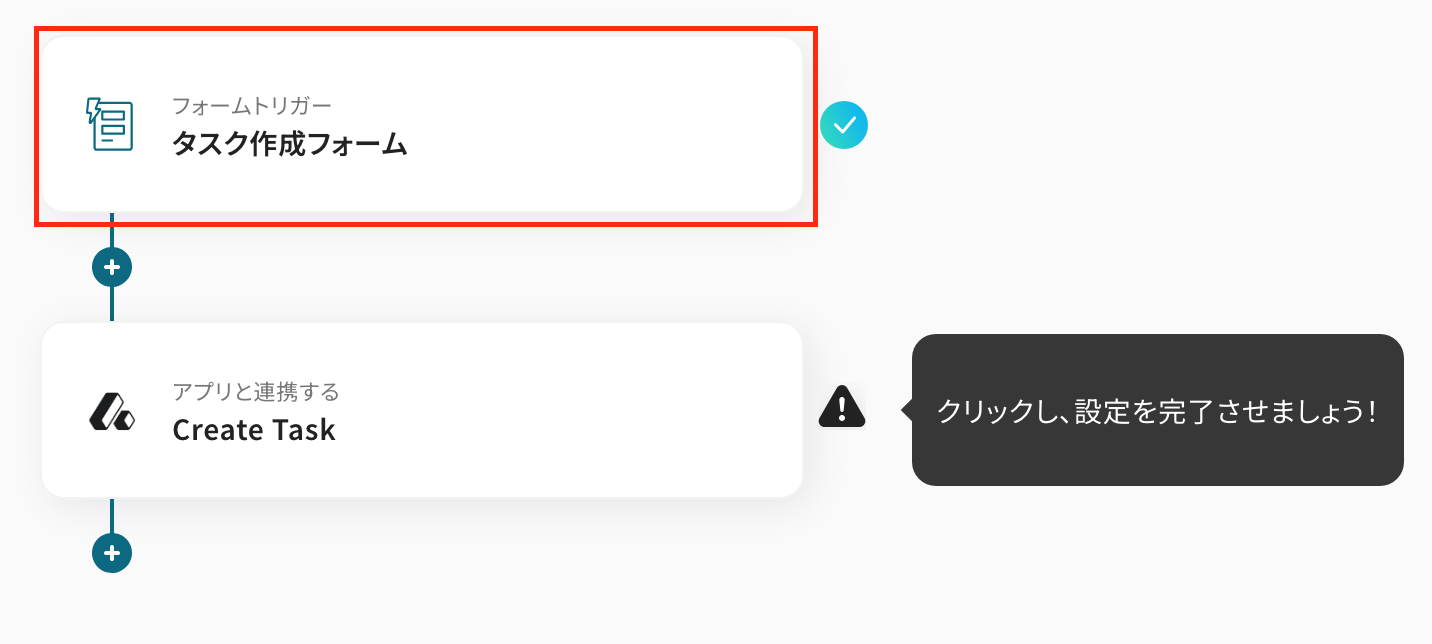The image size is (1432, 644).
Task: Click the クリックし、設定を完了させましょう! tooltip
Action: 1157,410
